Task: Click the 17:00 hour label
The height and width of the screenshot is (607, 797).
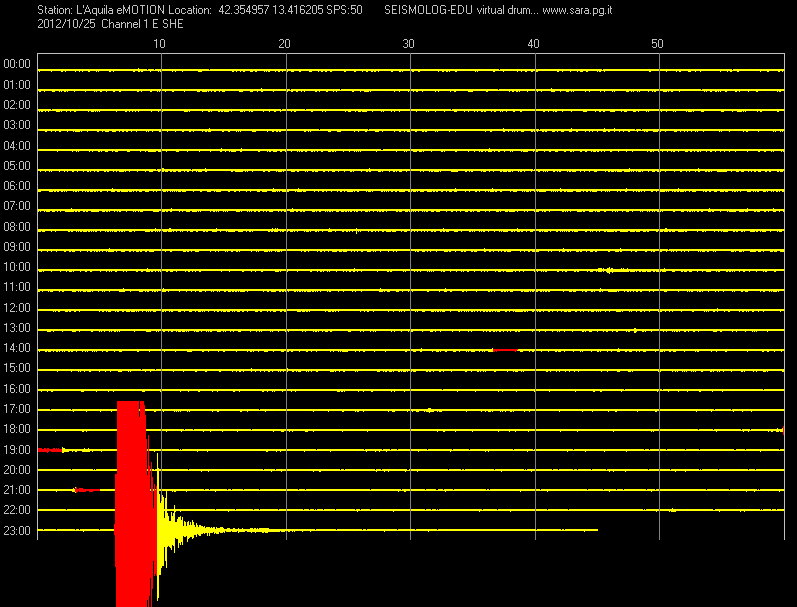Action: (x=17, y=409)
